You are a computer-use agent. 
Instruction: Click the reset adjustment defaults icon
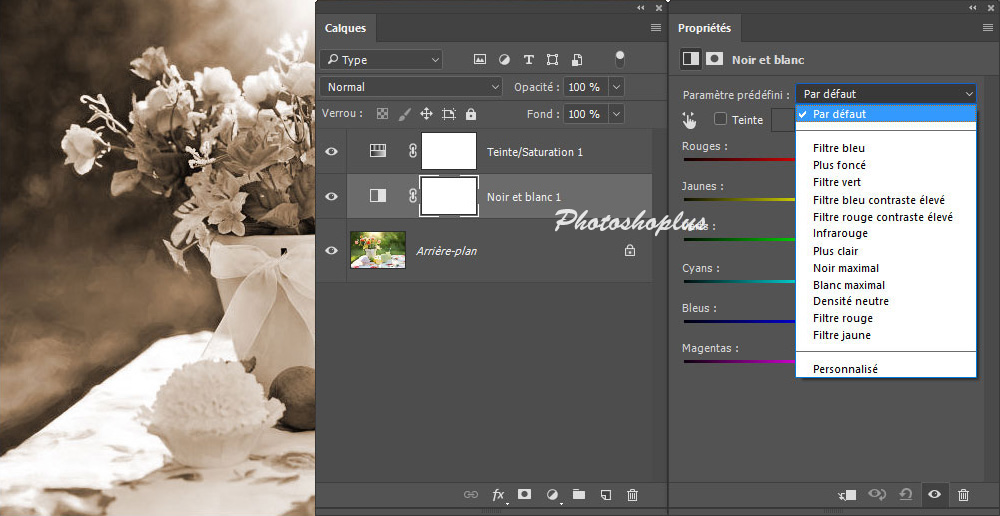(905, 495)
